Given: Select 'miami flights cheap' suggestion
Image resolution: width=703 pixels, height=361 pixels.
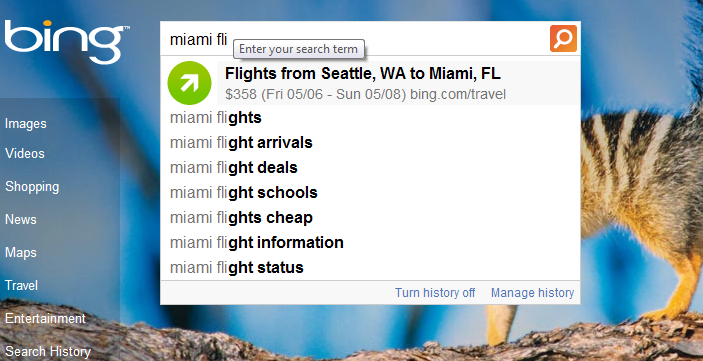Looking at the screenshot, I should (370, 218).
